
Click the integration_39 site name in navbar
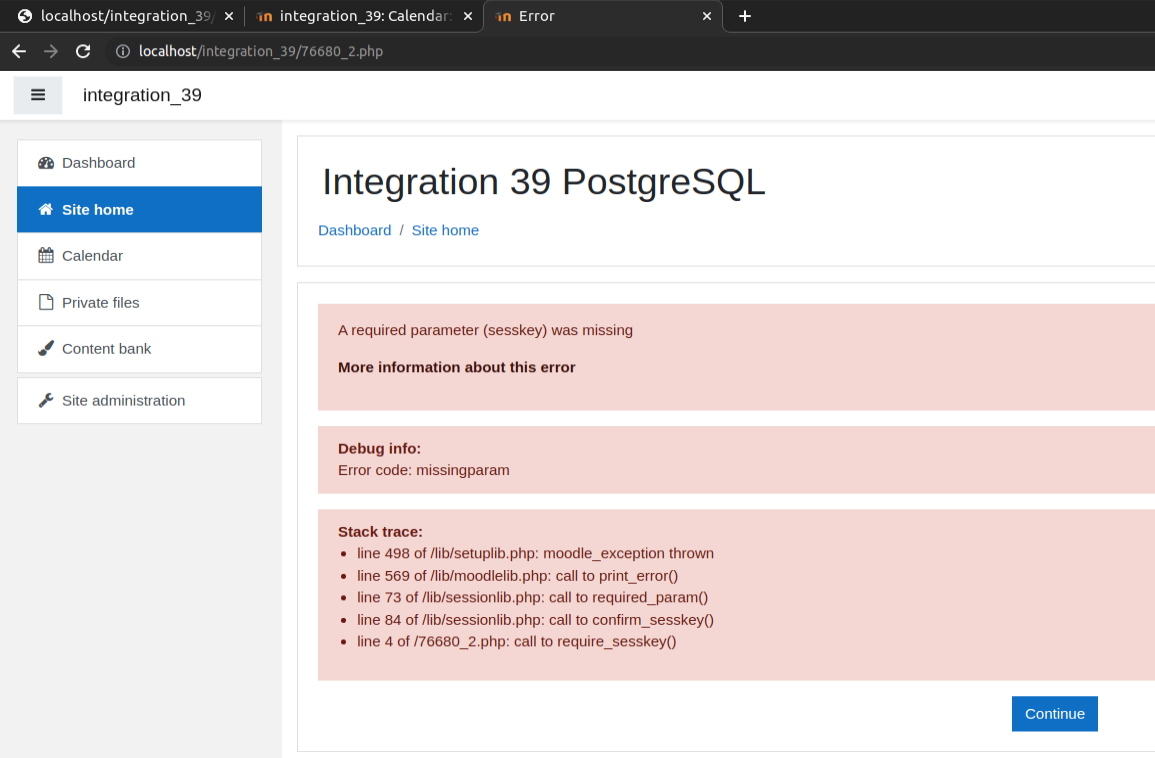pos(142,95)
